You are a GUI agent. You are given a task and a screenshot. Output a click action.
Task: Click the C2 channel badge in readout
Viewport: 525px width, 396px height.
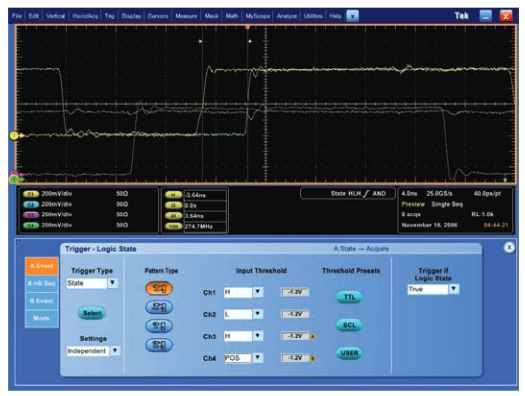(x=31, y=204)
